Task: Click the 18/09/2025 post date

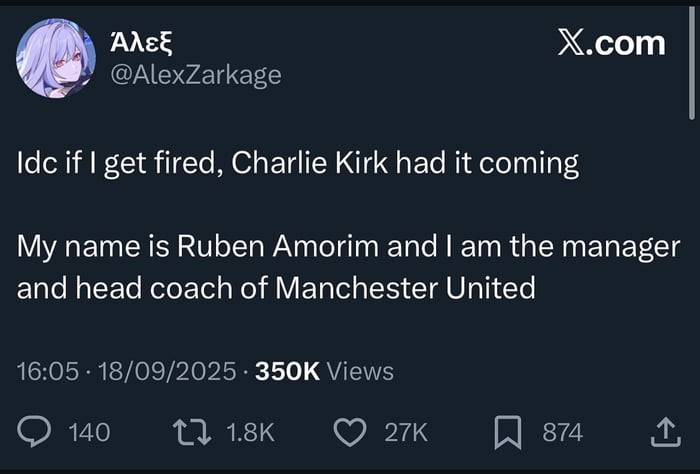Action: 164,371
